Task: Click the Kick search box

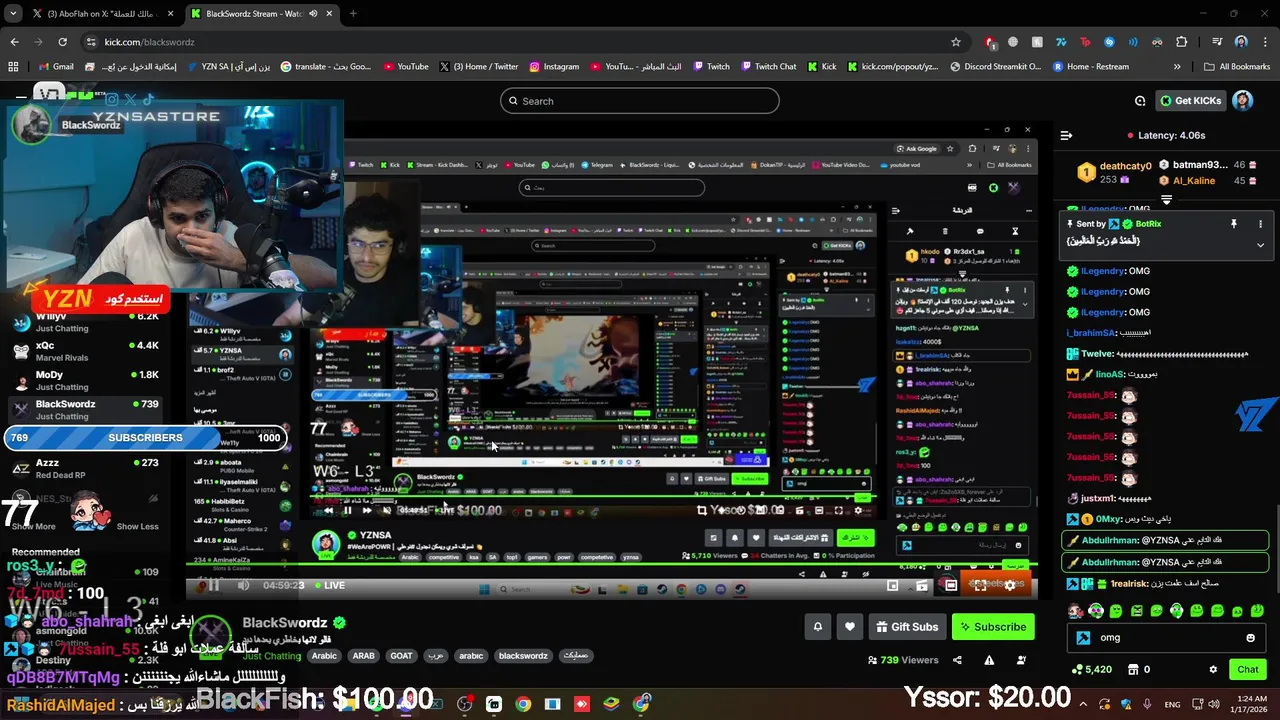Action: click(640, 101)
